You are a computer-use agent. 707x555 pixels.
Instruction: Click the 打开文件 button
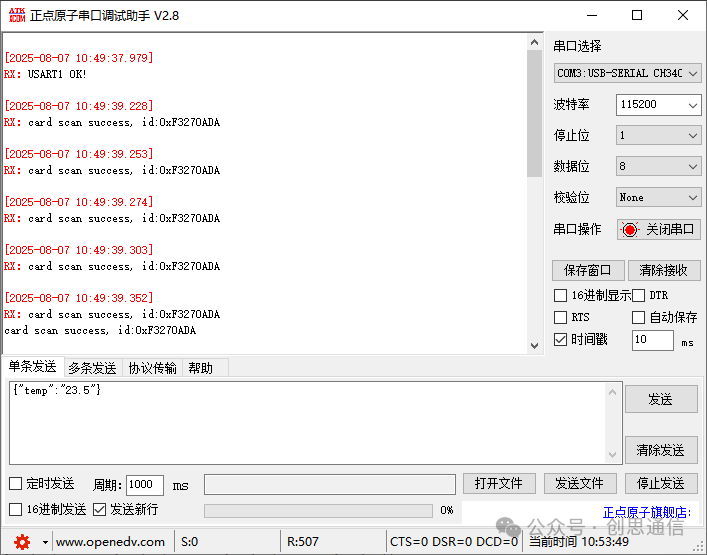[499, 484]
